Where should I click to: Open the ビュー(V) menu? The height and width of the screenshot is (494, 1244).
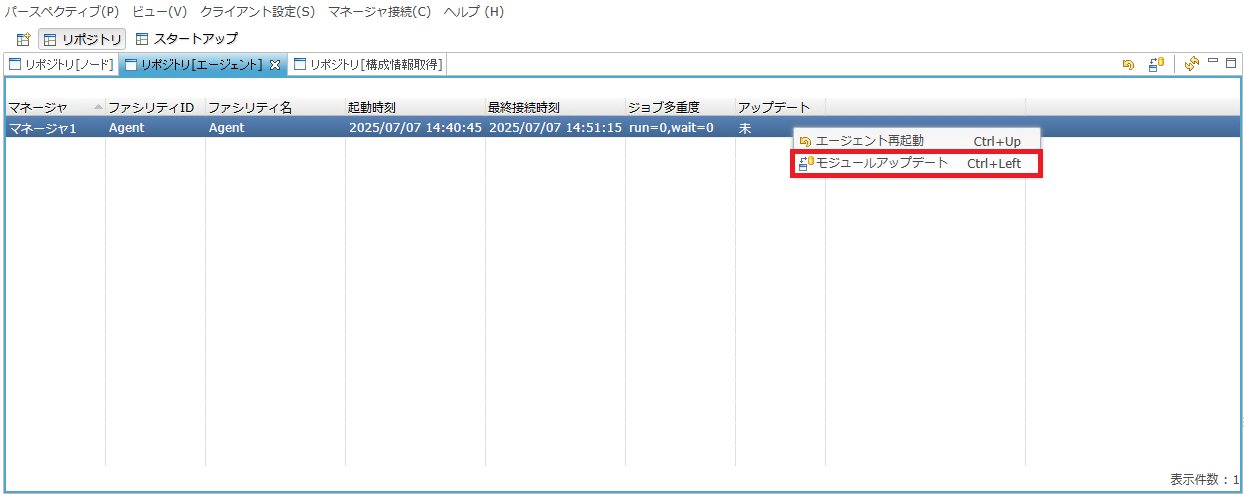pos(159,12)
